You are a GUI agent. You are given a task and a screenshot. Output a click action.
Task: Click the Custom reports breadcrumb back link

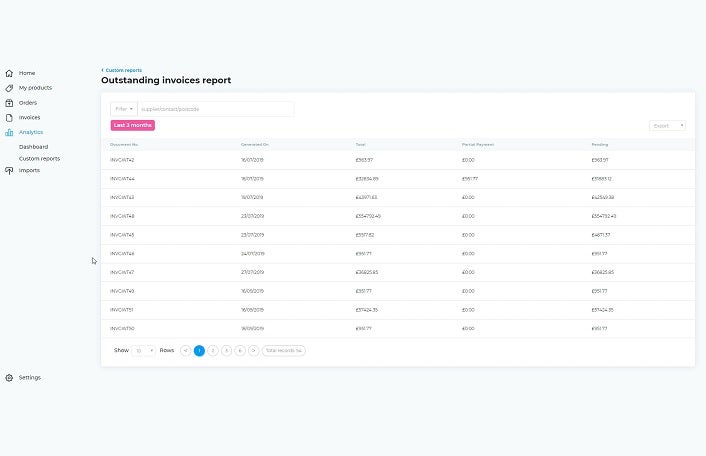pos(122,70)
